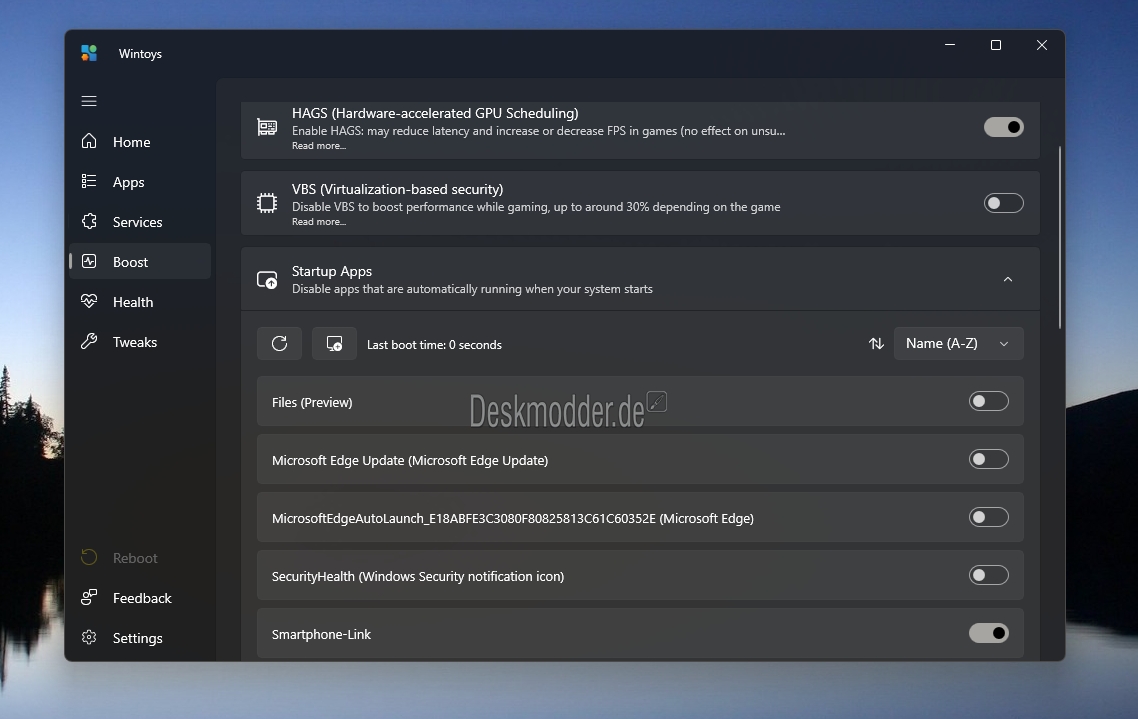
Task: Click the Settings gear icon
Action: click(89, 637)
